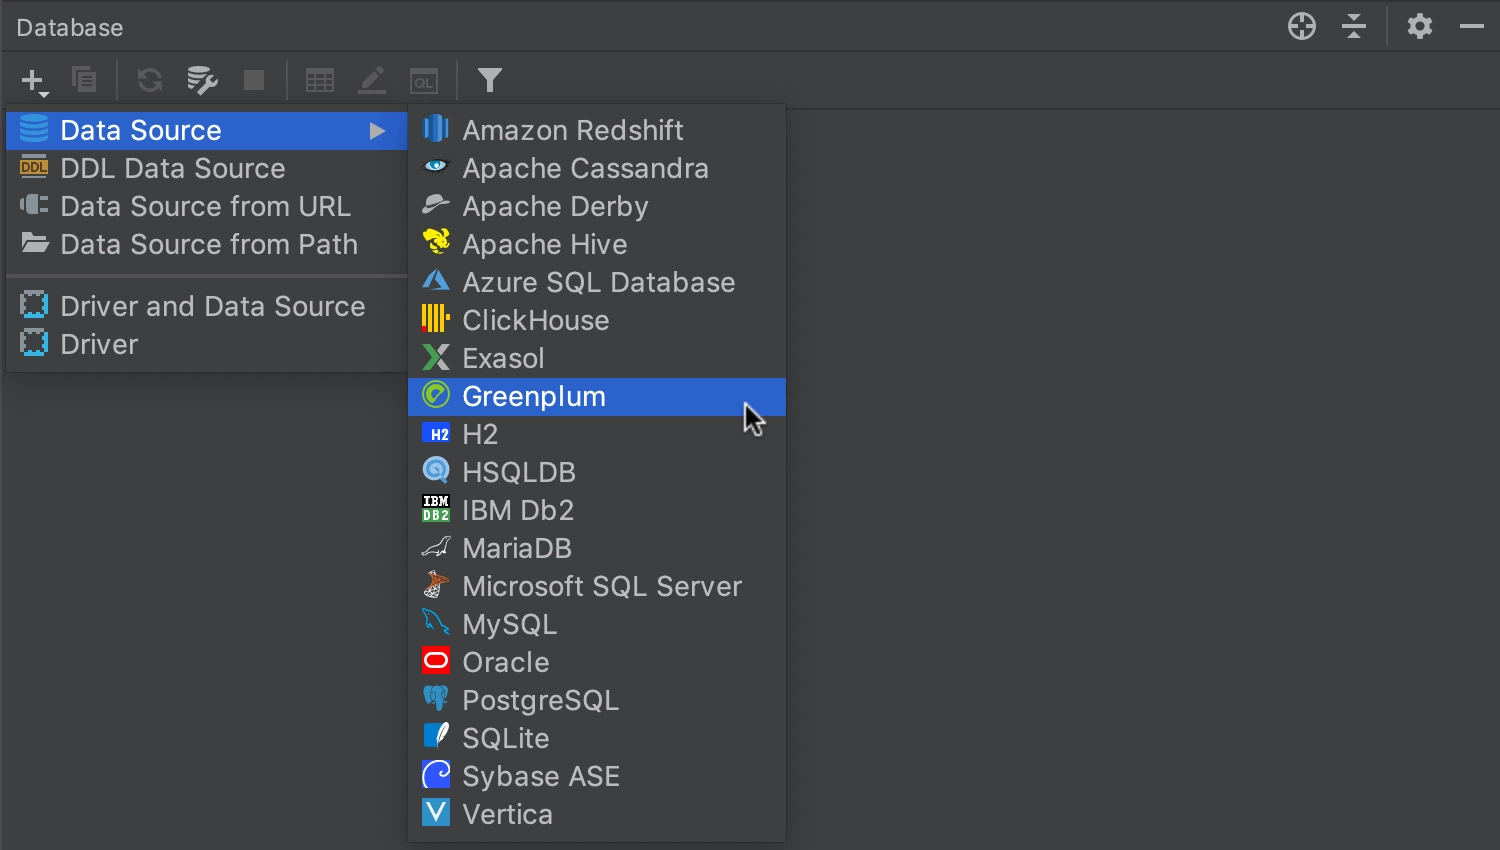Open the settings gear in Database header
This screenshot has height=850, width=1500.
(x=1420, y=26)
